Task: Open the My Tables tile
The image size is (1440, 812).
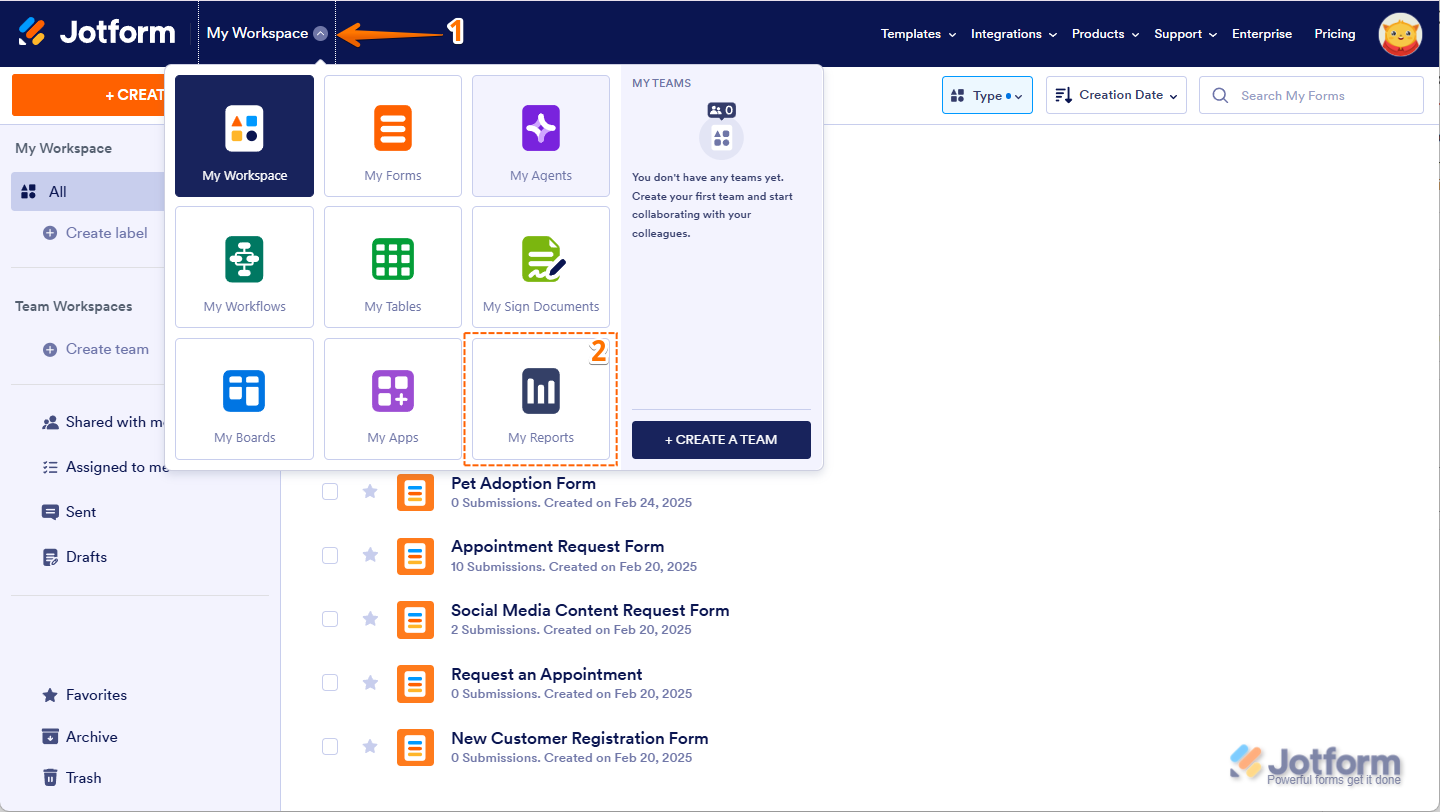Action: point(393,267)
